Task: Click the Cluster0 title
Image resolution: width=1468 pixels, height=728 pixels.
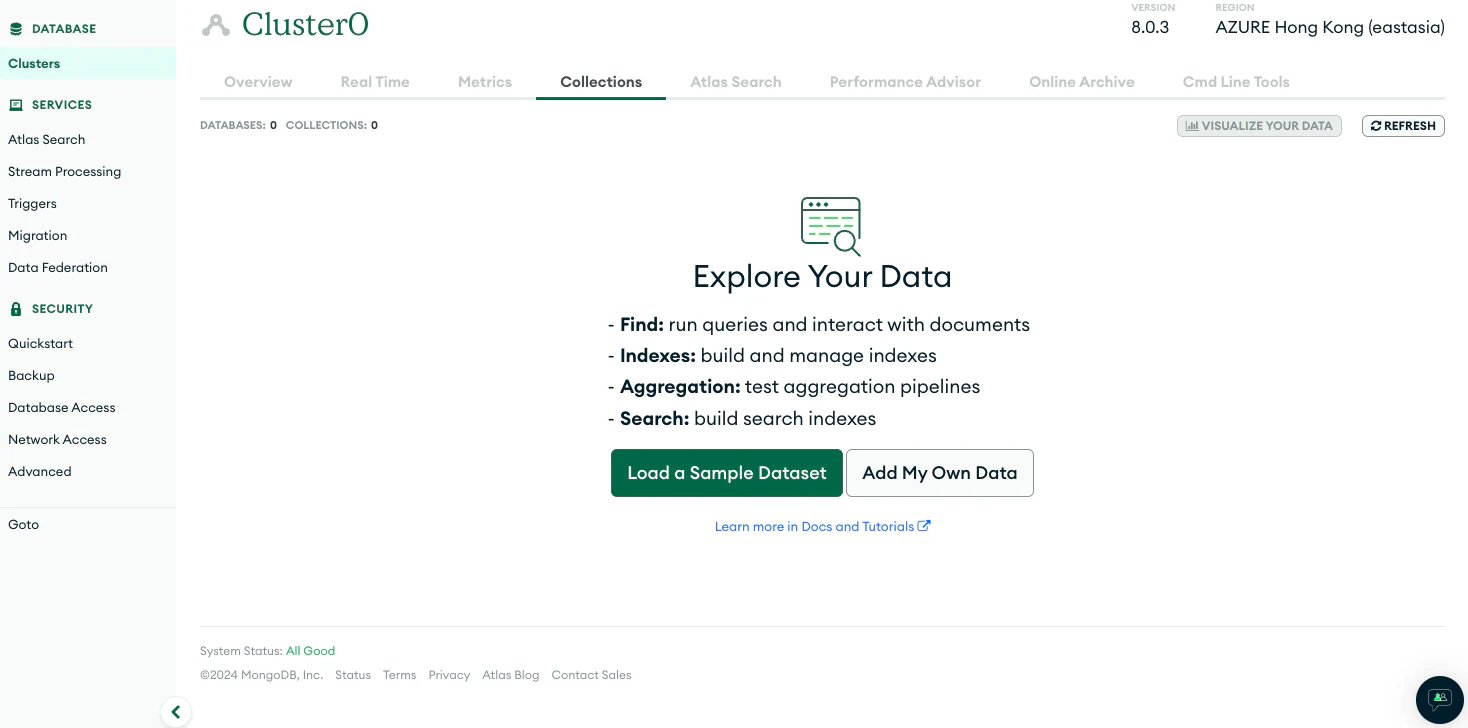Action: tap(305, 25)
